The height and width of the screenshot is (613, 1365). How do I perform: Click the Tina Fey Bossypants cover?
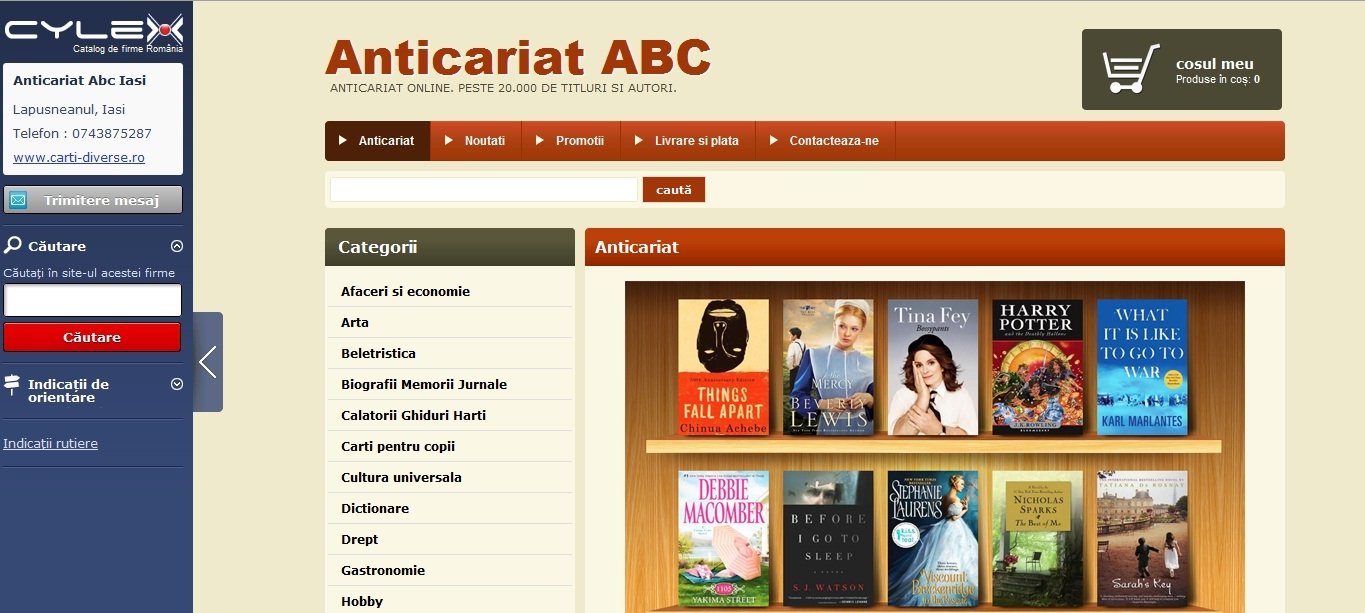click(933, 367)
